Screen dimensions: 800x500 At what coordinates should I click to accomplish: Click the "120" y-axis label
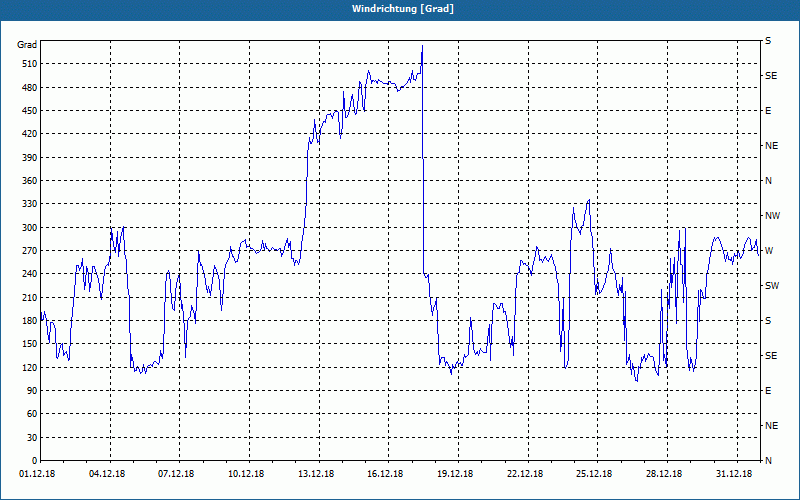click(x=30, y=367)
